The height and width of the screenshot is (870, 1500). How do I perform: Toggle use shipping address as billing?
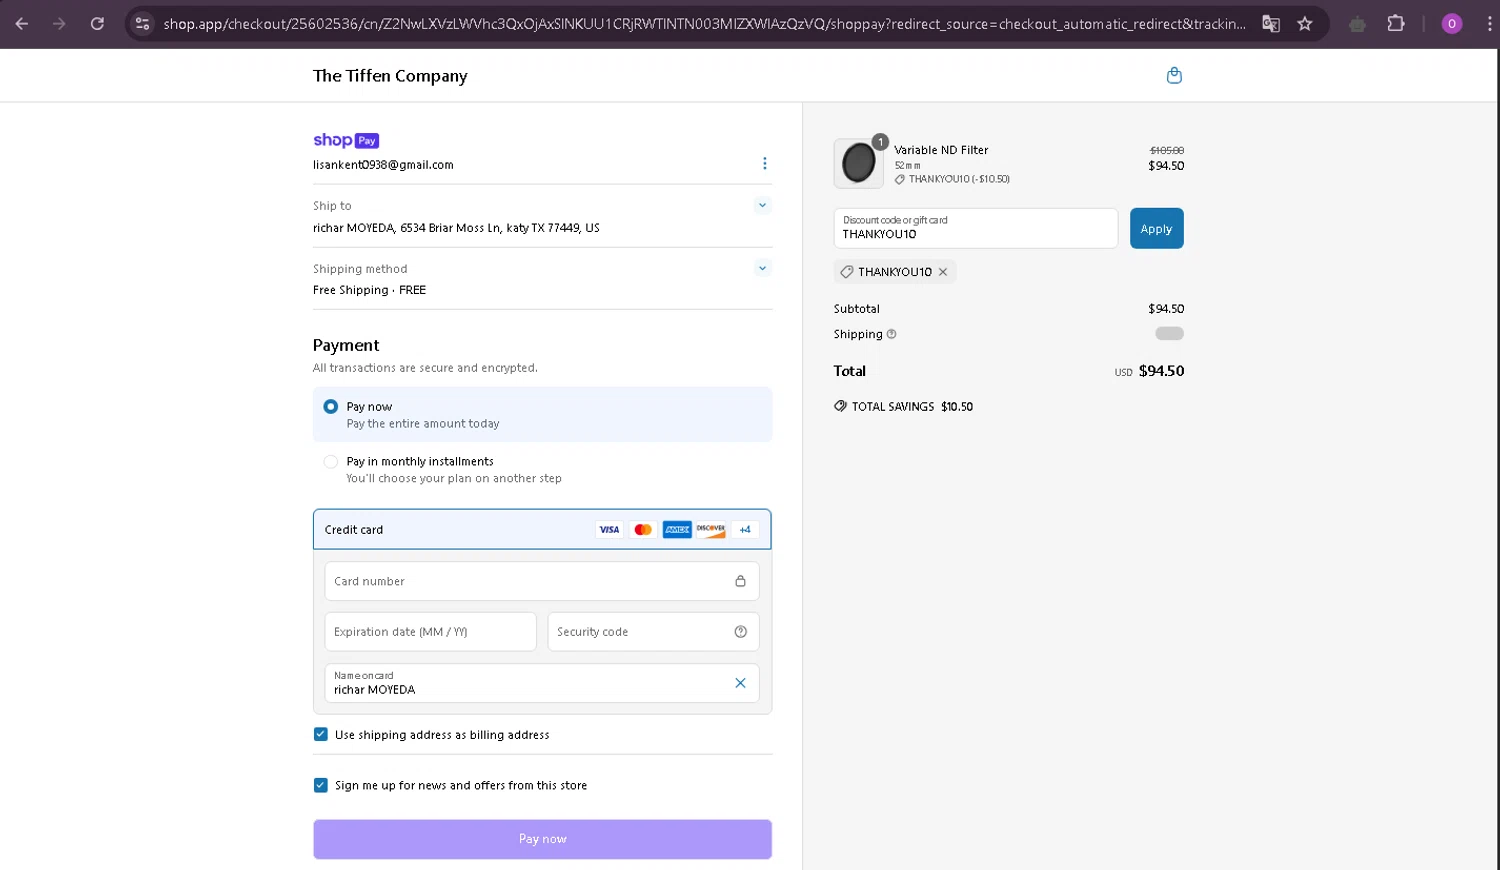tap(321, 734)
